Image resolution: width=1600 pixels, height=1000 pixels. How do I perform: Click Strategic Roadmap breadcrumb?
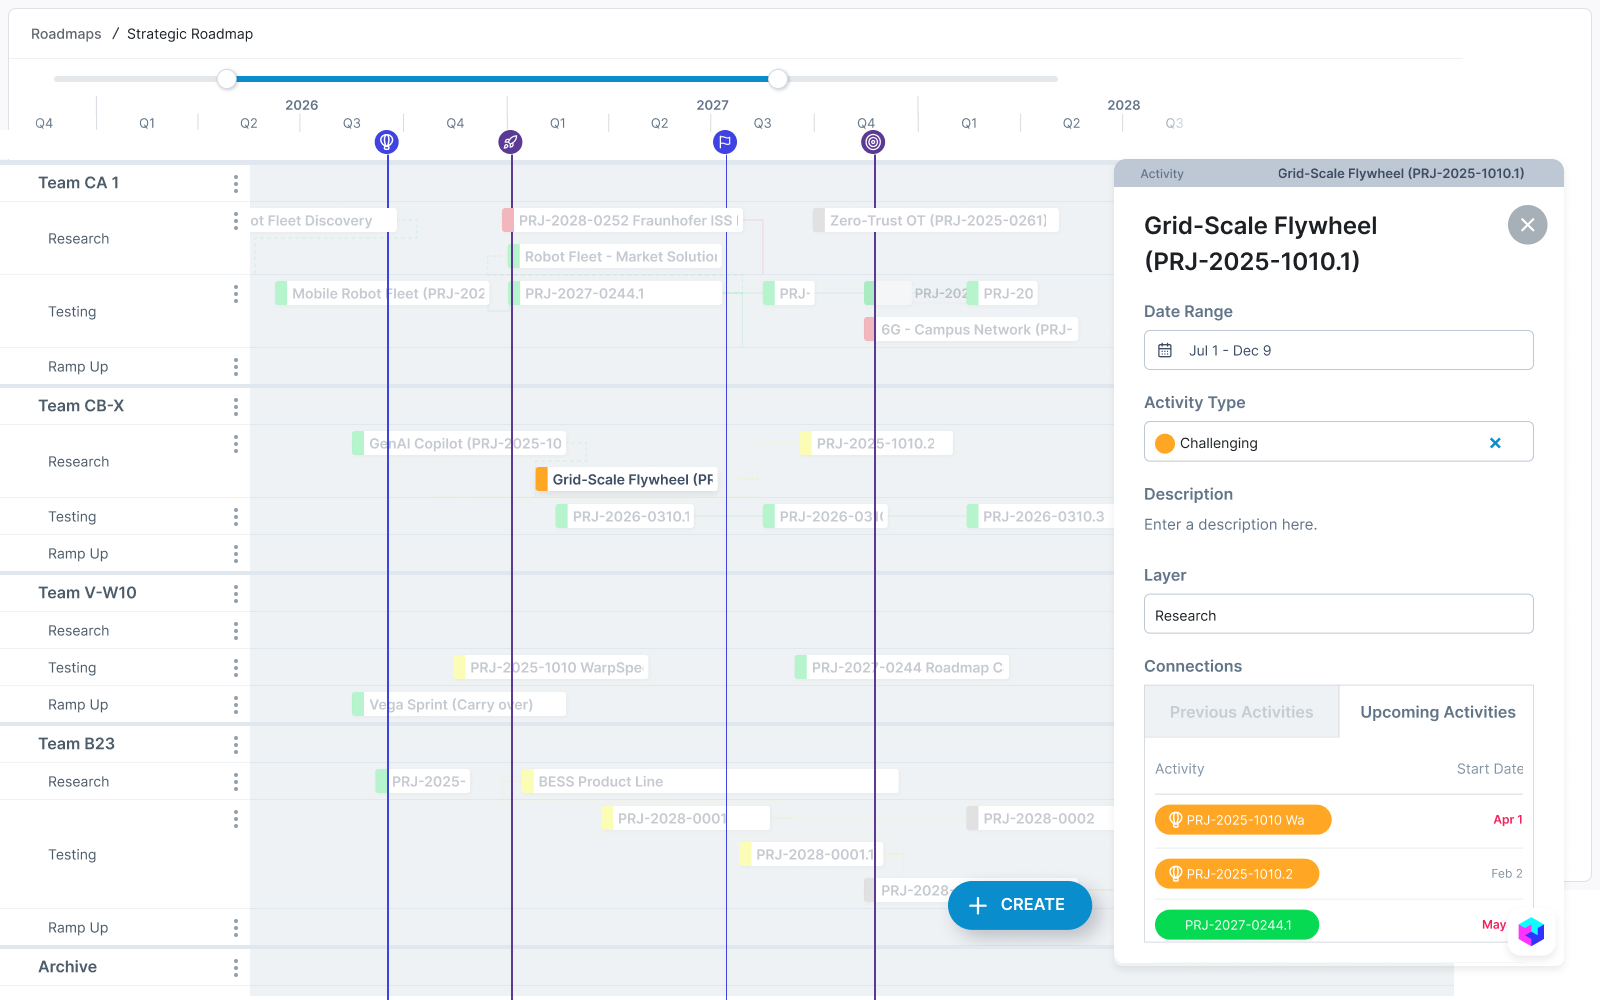coord(190,34)
